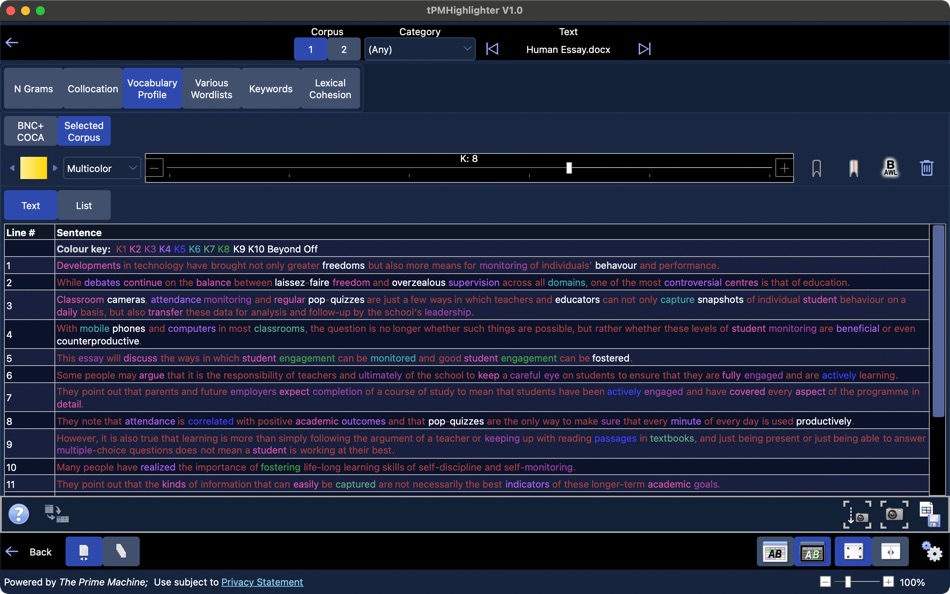Open the Multicolor dropdown
950x594 pixels.
coord(102,168)
